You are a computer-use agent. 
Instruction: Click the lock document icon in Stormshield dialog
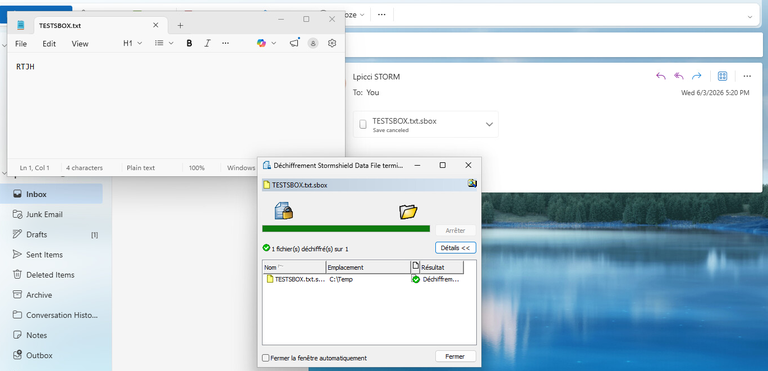pyautogui.click(x=284, y=211)
